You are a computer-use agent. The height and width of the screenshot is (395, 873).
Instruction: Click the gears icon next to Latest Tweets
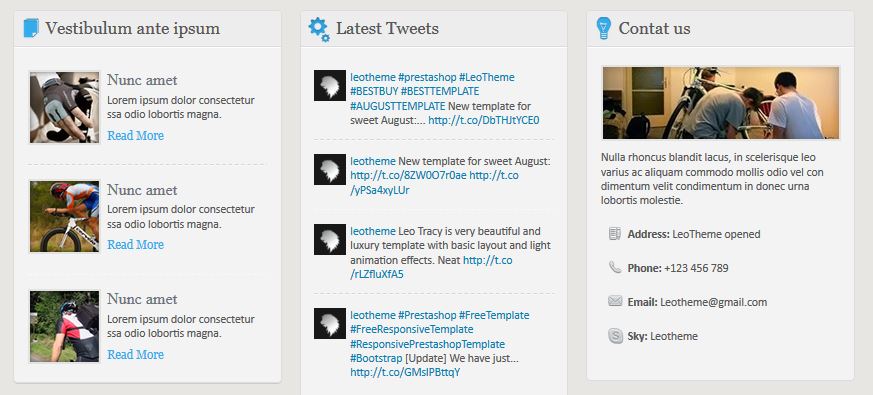(x=320, y=29)
